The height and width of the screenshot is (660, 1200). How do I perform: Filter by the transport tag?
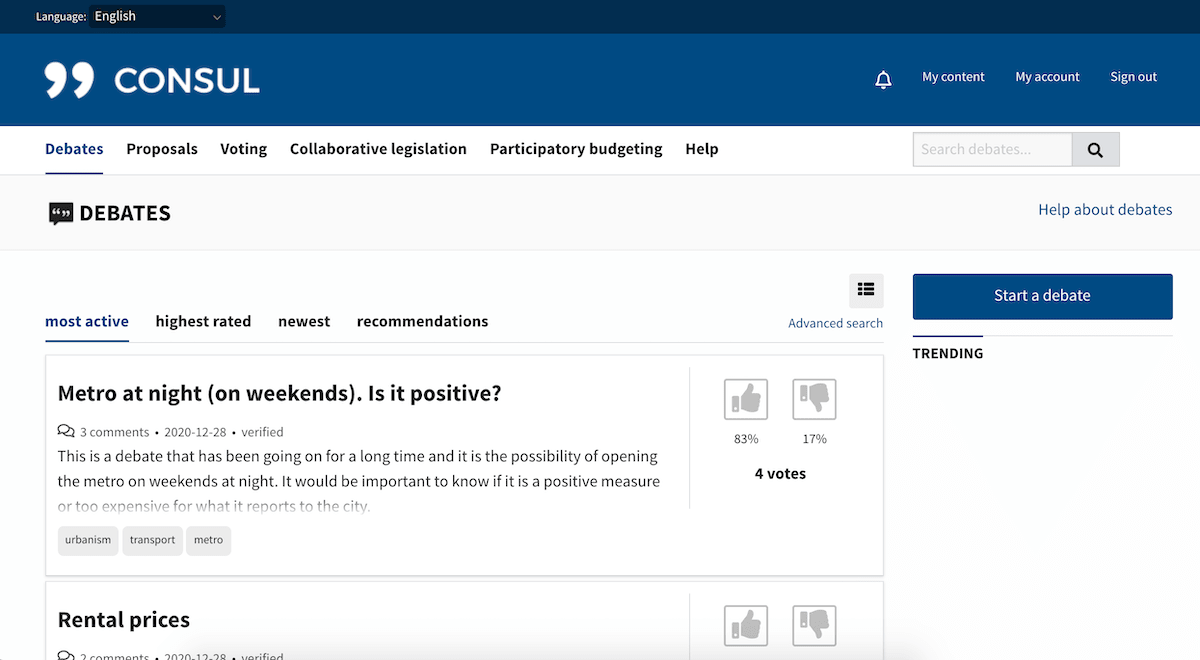(152, 540)
